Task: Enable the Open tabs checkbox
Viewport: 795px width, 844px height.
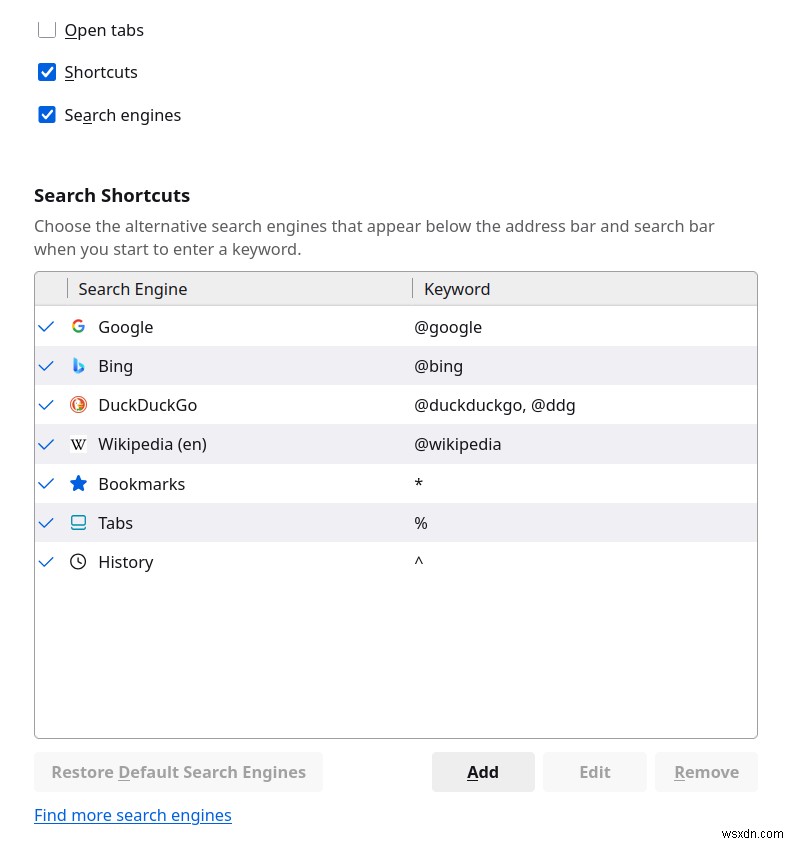Action: [47, 30]
